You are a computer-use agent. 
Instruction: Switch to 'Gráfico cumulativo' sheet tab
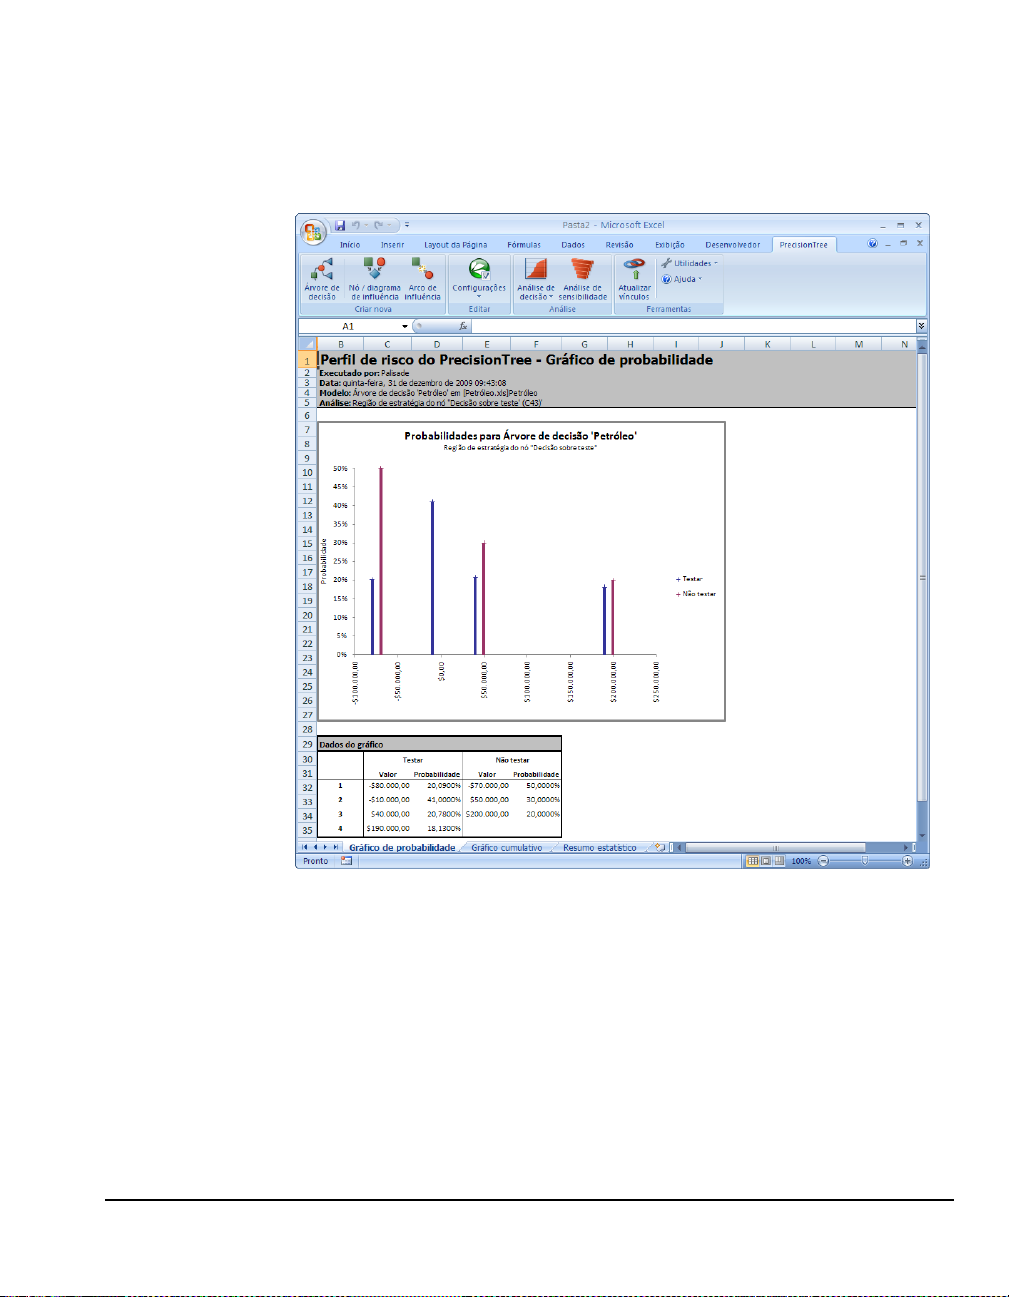(507, 847)
